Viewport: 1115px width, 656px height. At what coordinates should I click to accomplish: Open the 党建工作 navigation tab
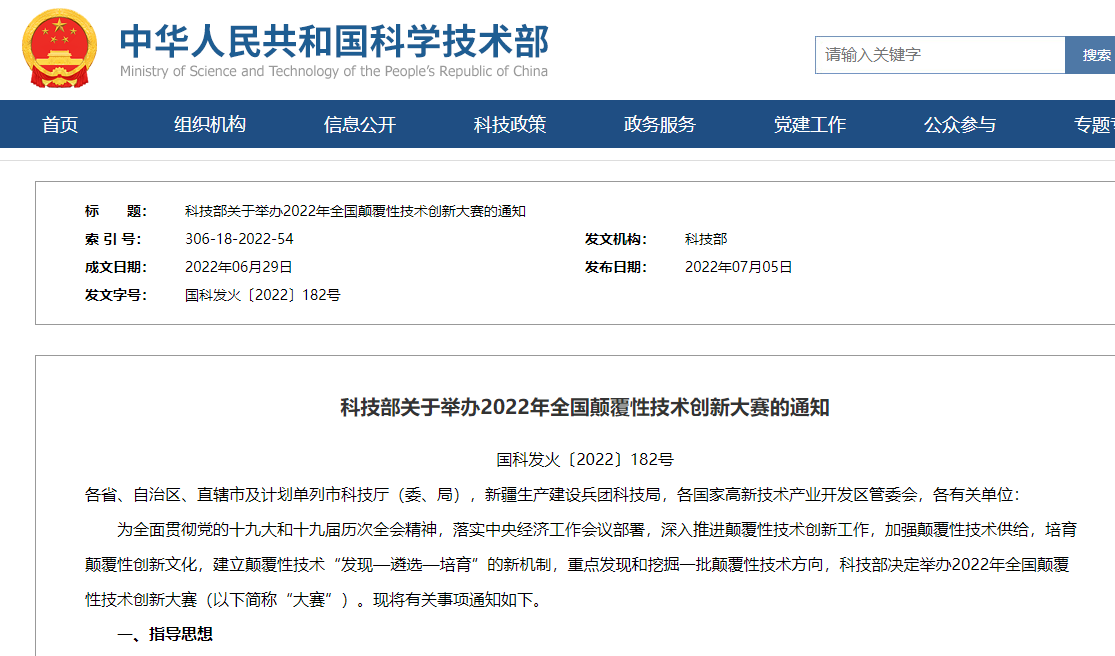pyautogui.click(x=810, y=125)
